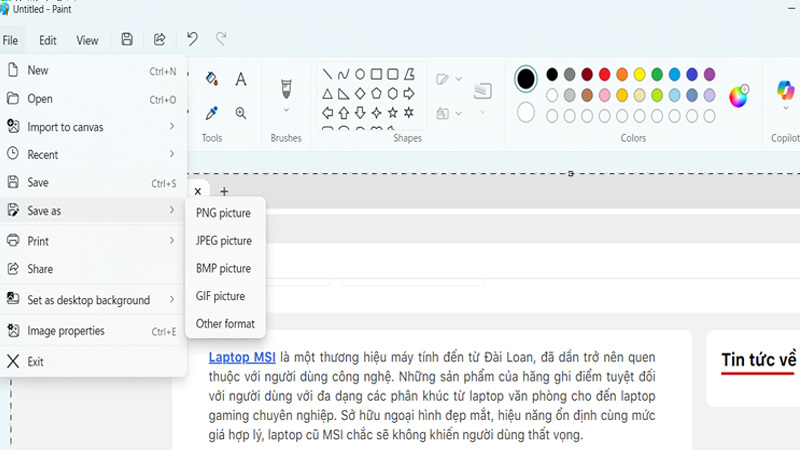Click the Redo arrow
Screen dimensions: 800x450
[x=221, y=39]
